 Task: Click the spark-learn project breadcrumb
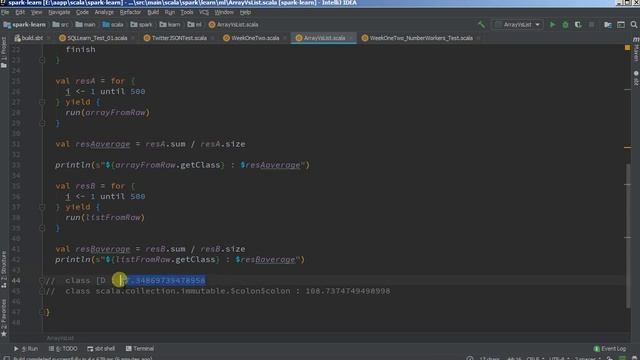point(24,24)
